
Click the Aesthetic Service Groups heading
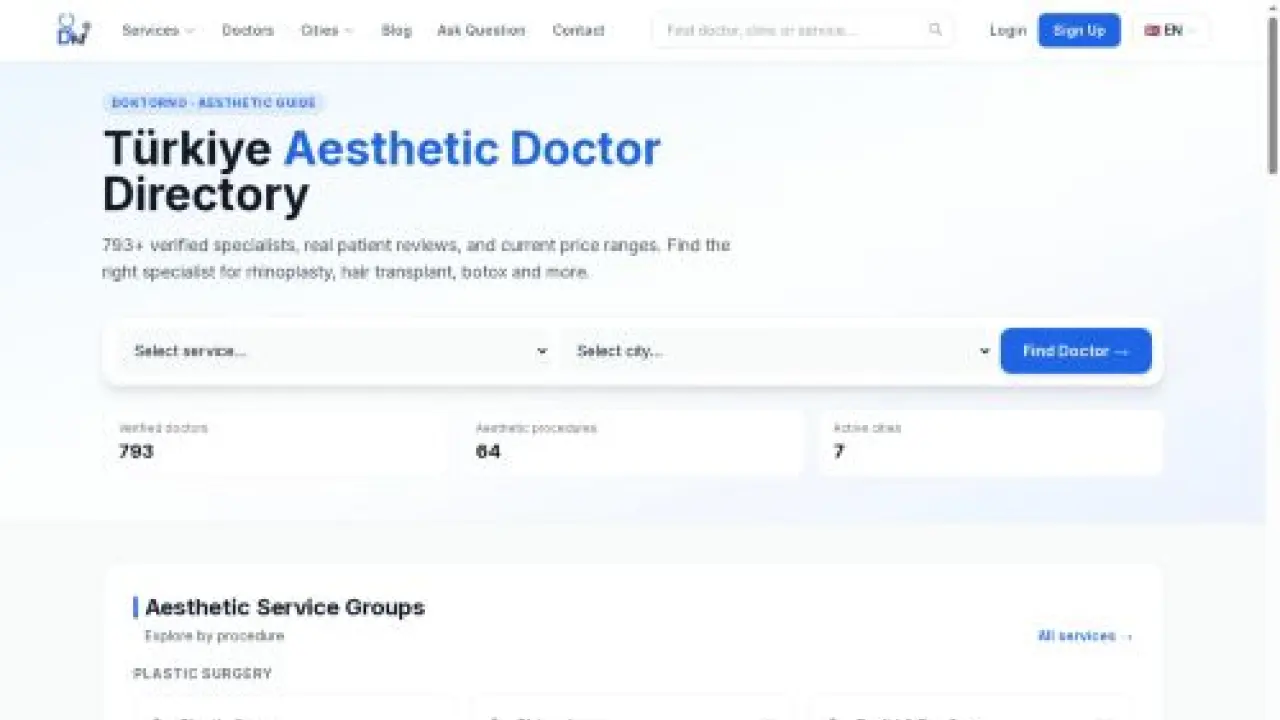click(285, 607)
